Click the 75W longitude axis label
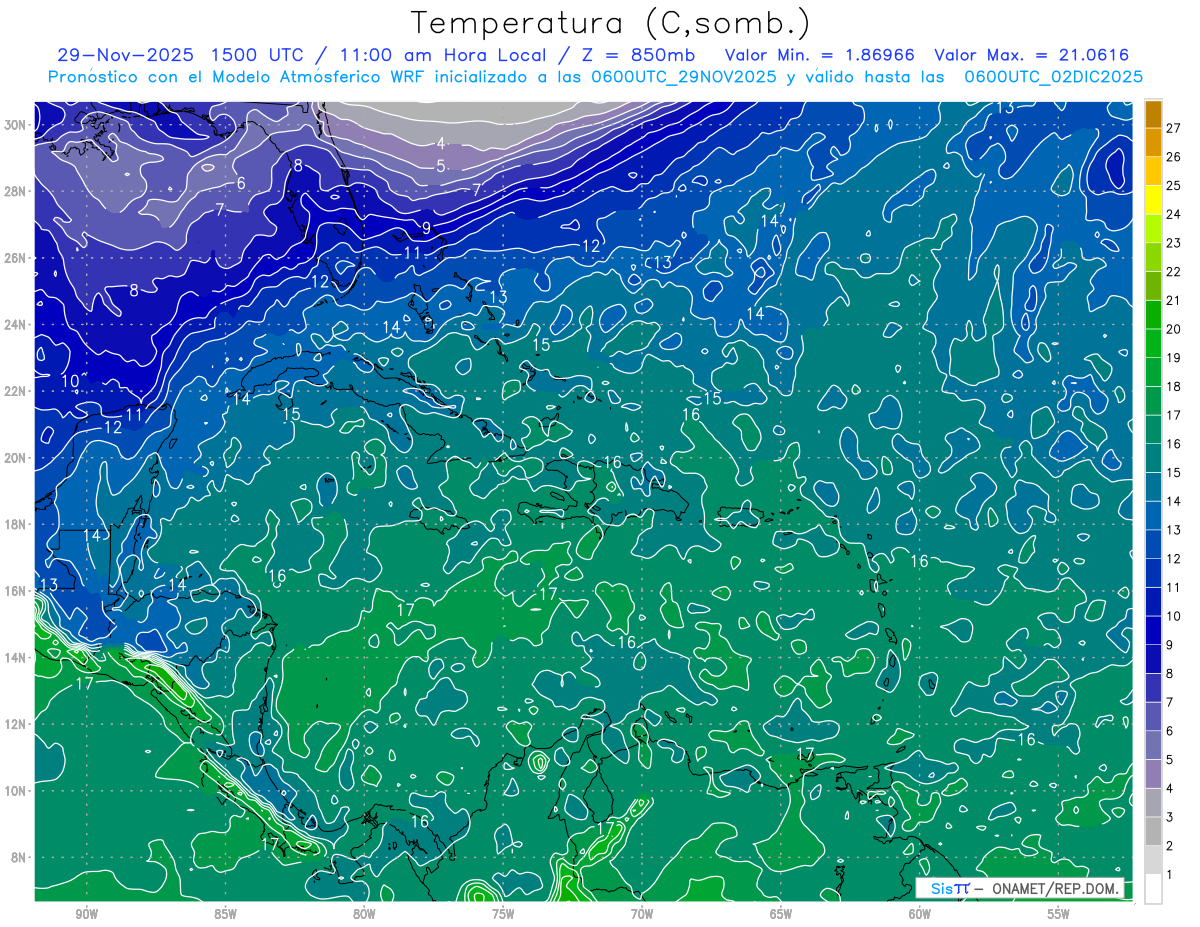The image size is (1200, 927). click(x=503, y=915)
